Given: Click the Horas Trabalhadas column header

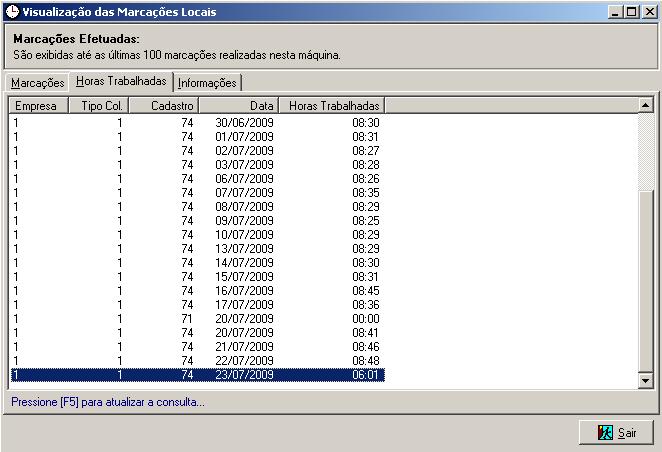Looking at the screenshot, I should point(332,106).
